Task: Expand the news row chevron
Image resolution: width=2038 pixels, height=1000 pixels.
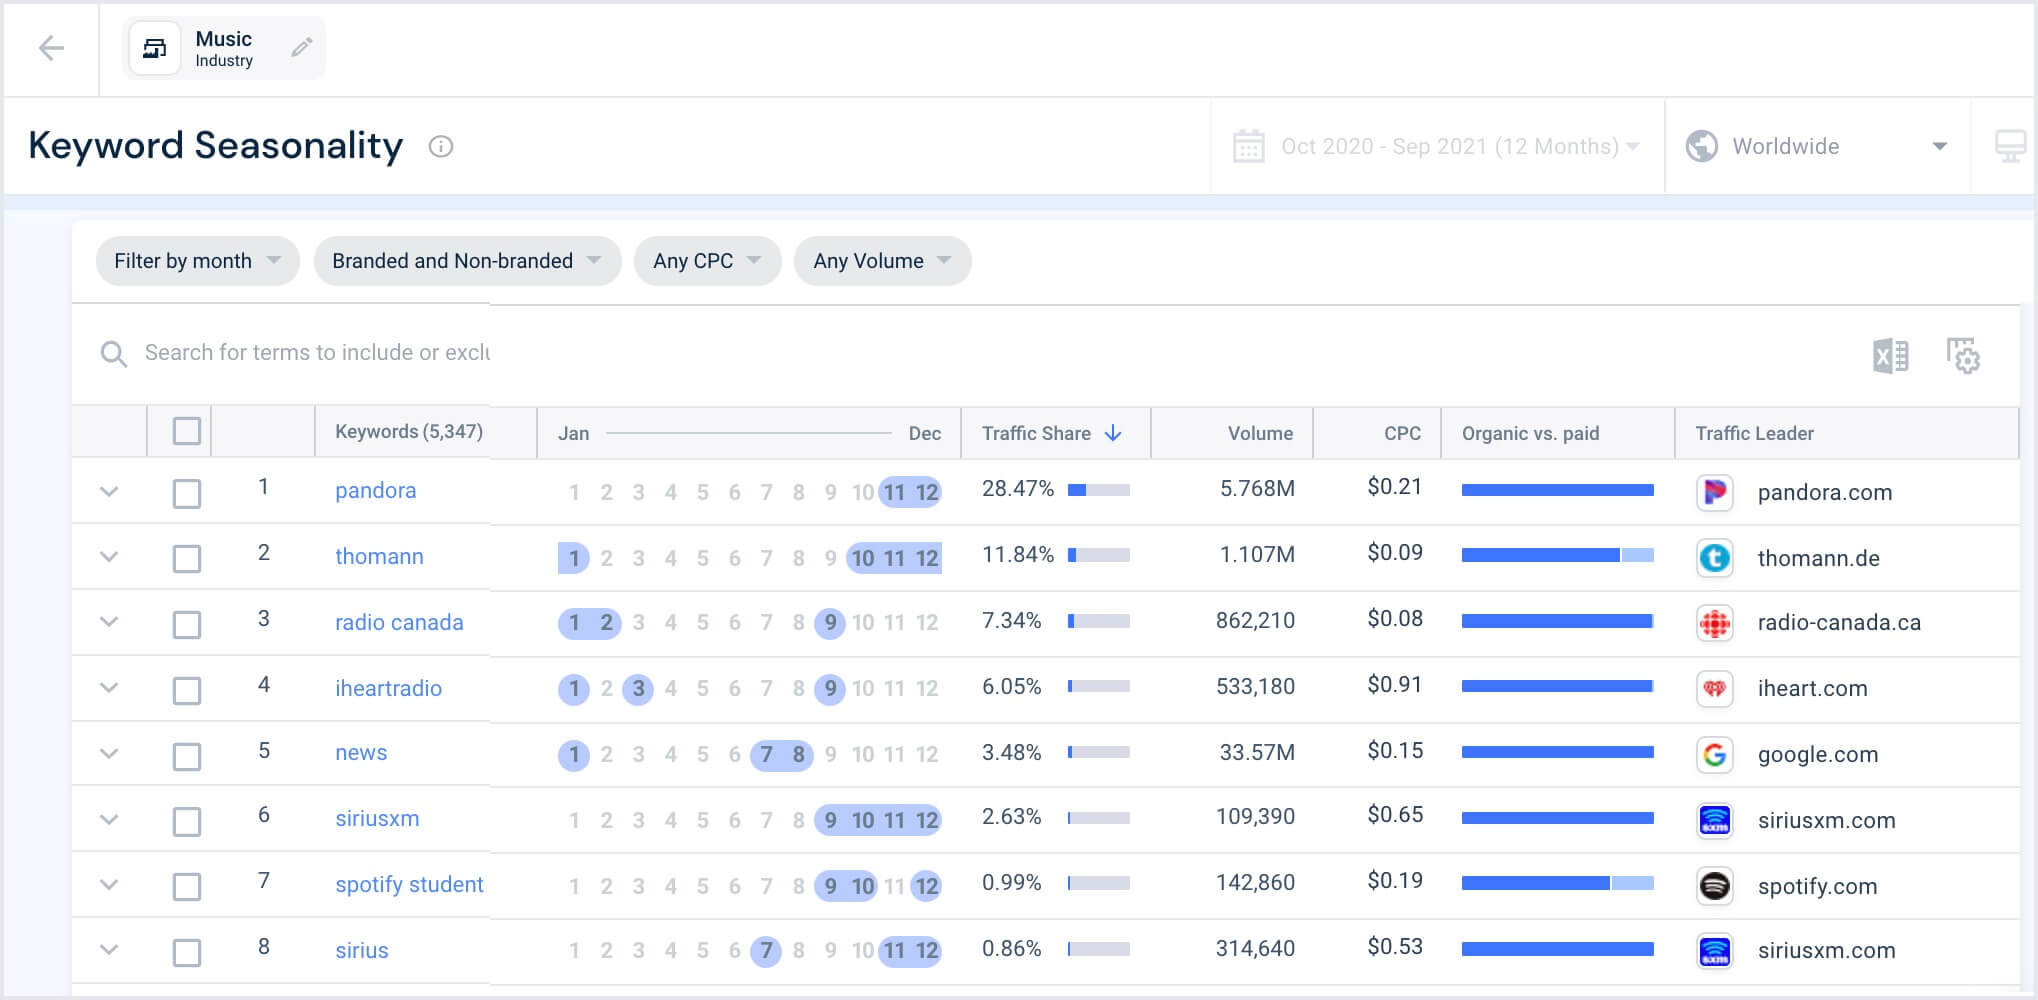Action: (x=109, y=753)
